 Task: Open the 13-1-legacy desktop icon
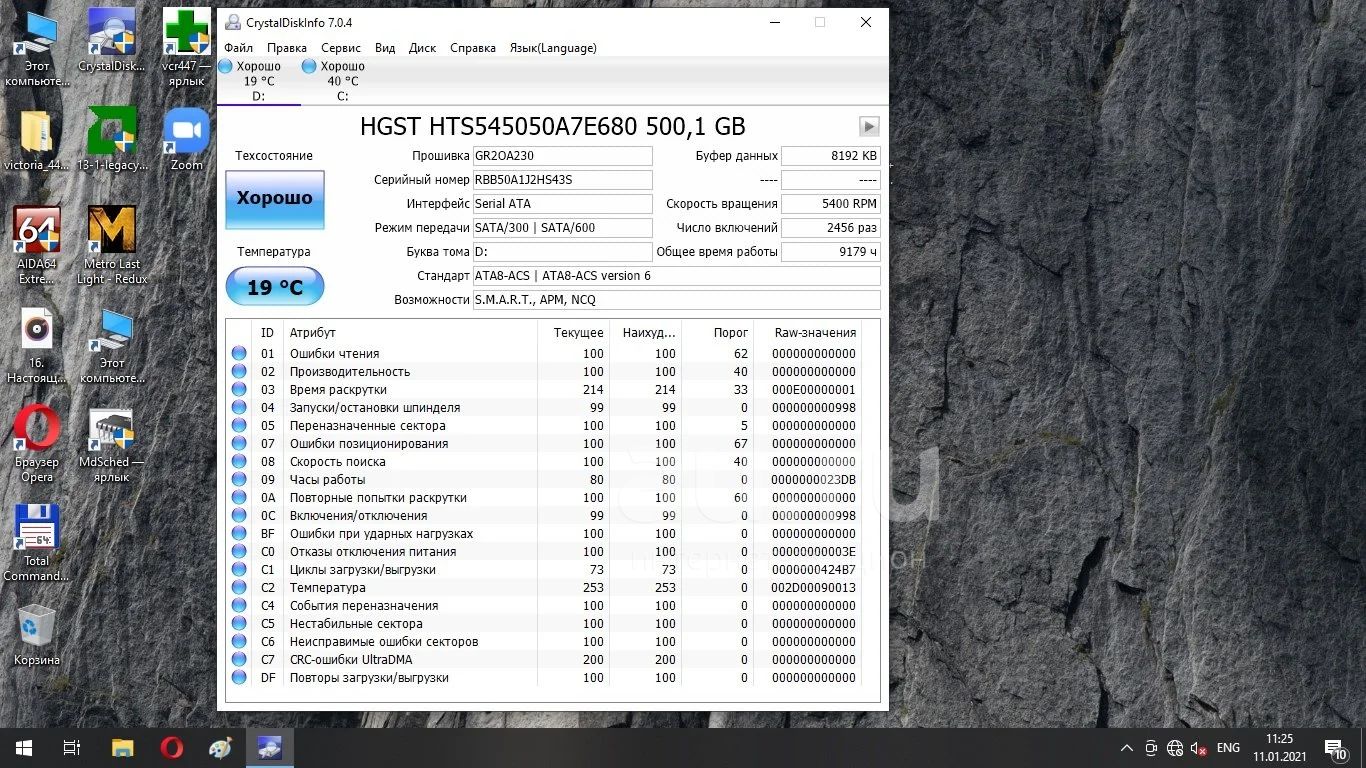(x=112, y=139)
